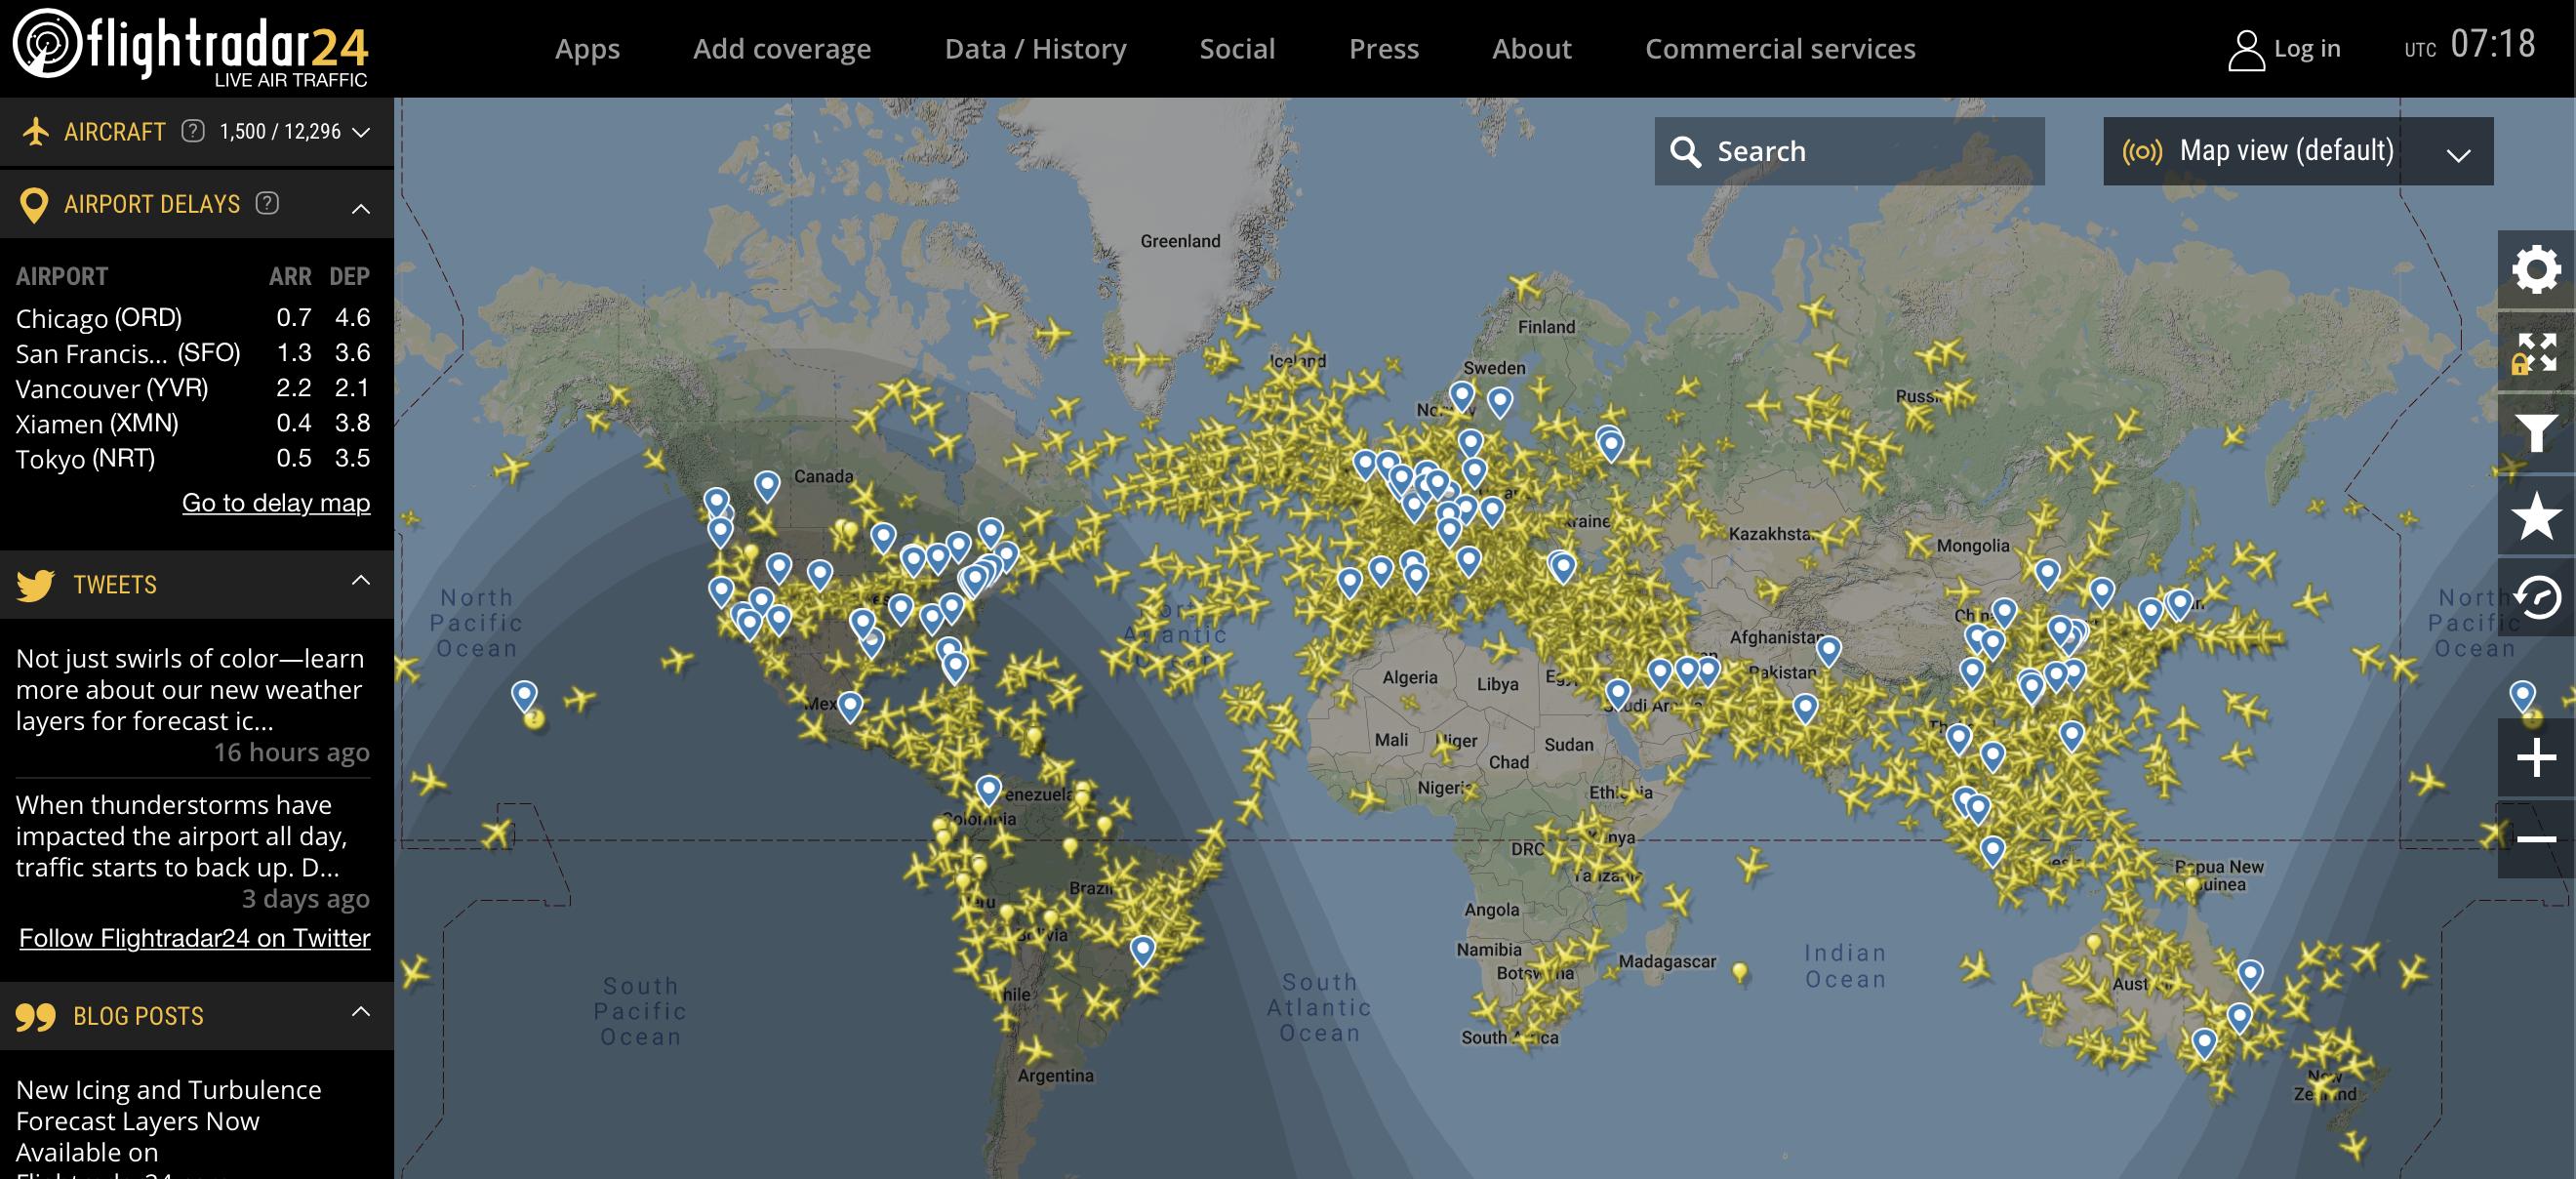Click the Go to delay map link
2576x1179 pixels.
pos(276,502)
